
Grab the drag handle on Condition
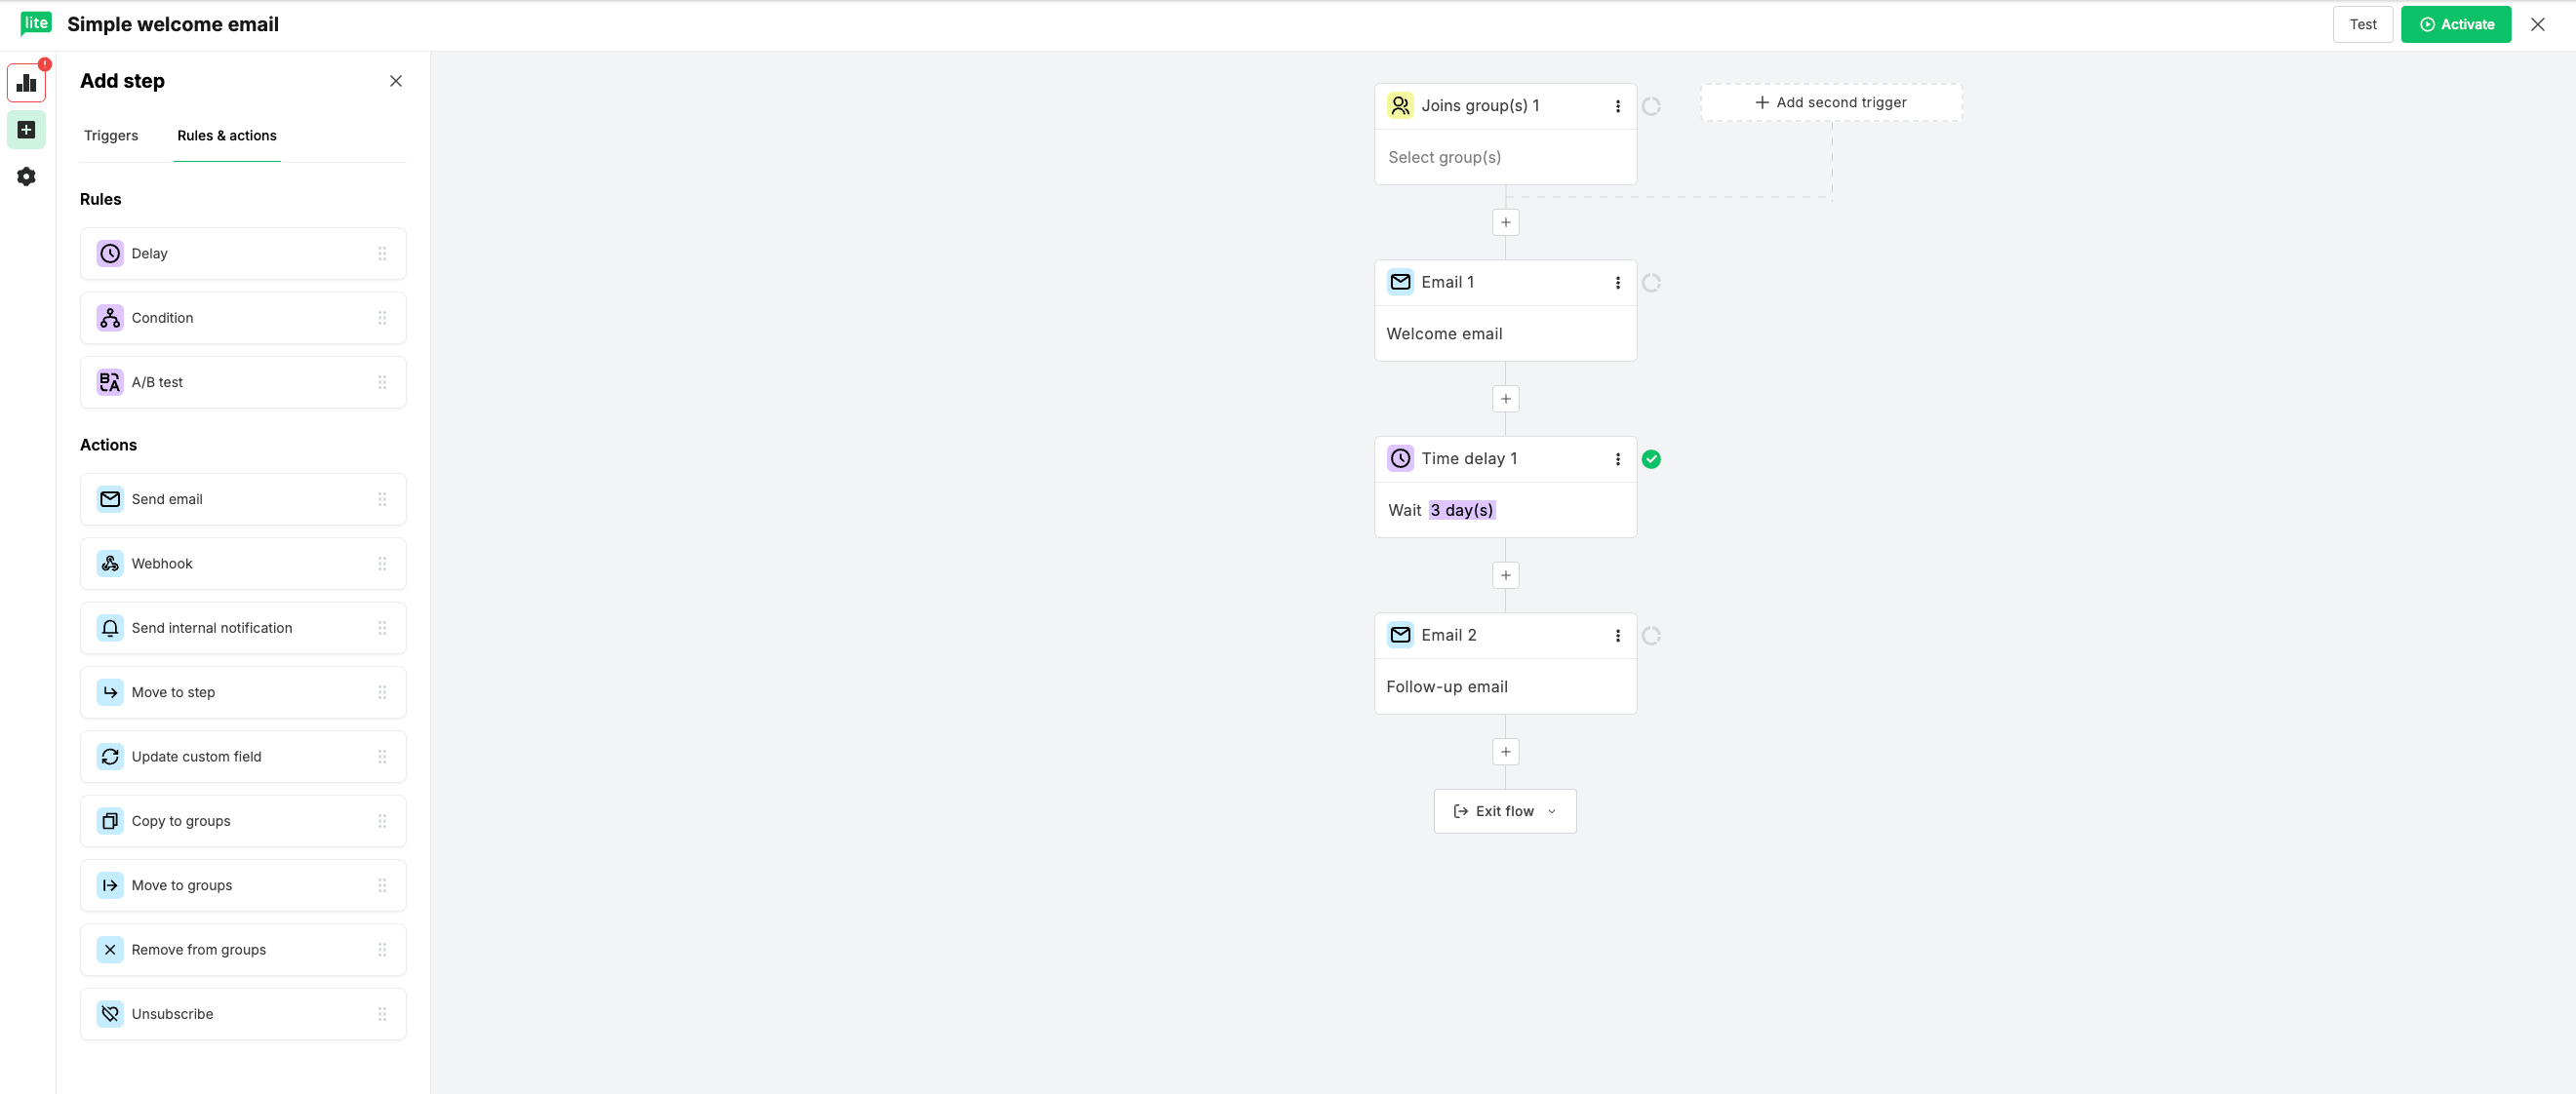click(382, 318)
